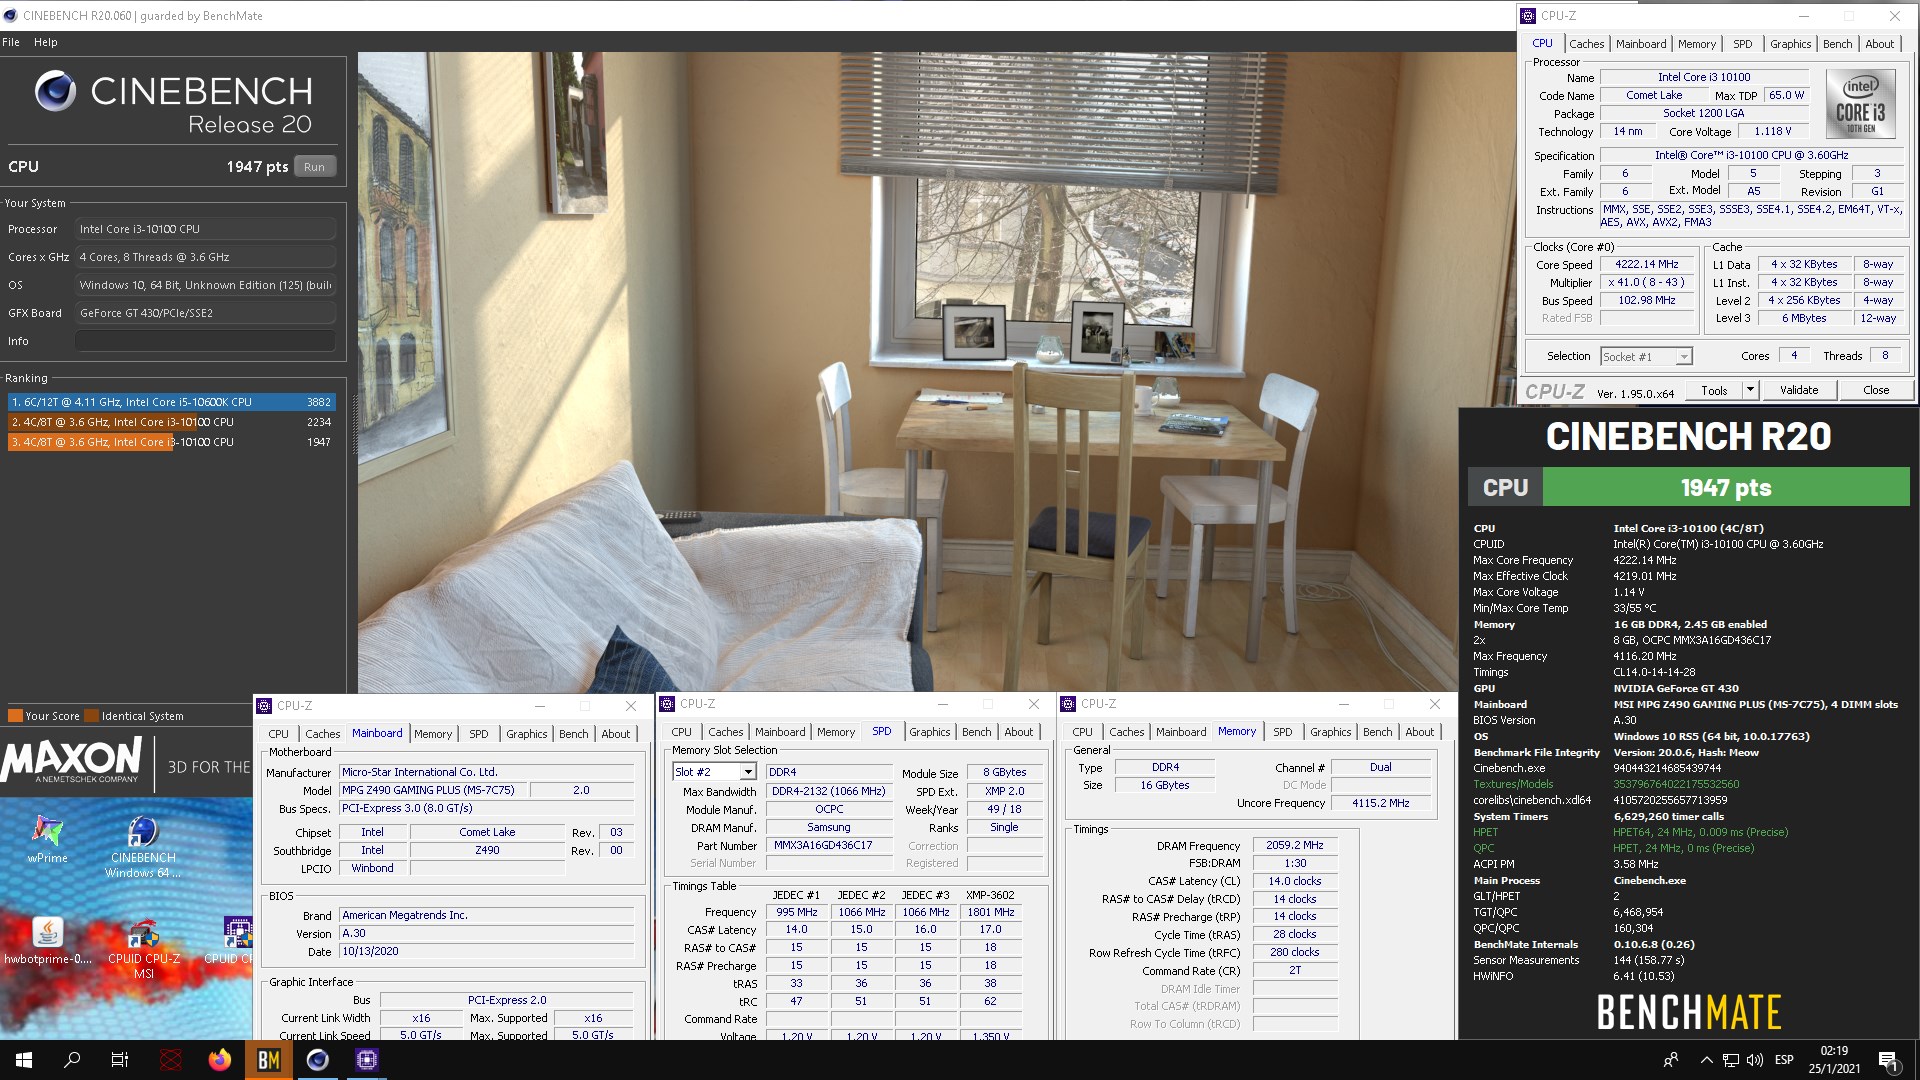Launch Firefox from the taskbar

(220, 1060)
